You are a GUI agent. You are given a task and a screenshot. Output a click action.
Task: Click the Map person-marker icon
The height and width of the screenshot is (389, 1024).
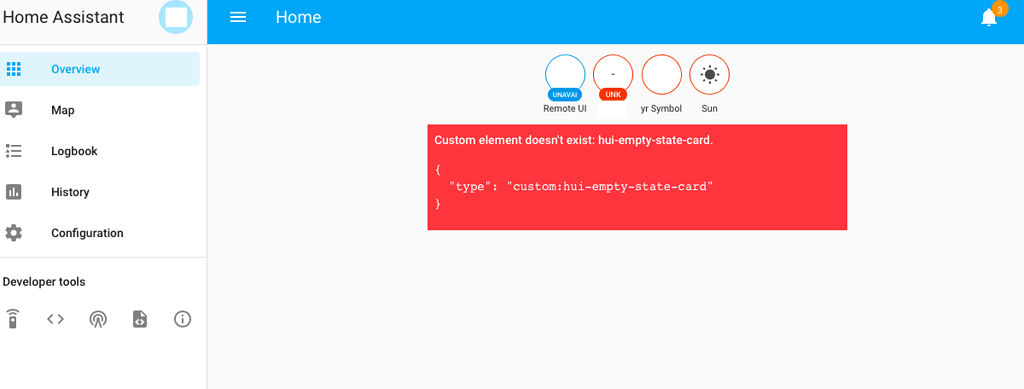(14, 110)
